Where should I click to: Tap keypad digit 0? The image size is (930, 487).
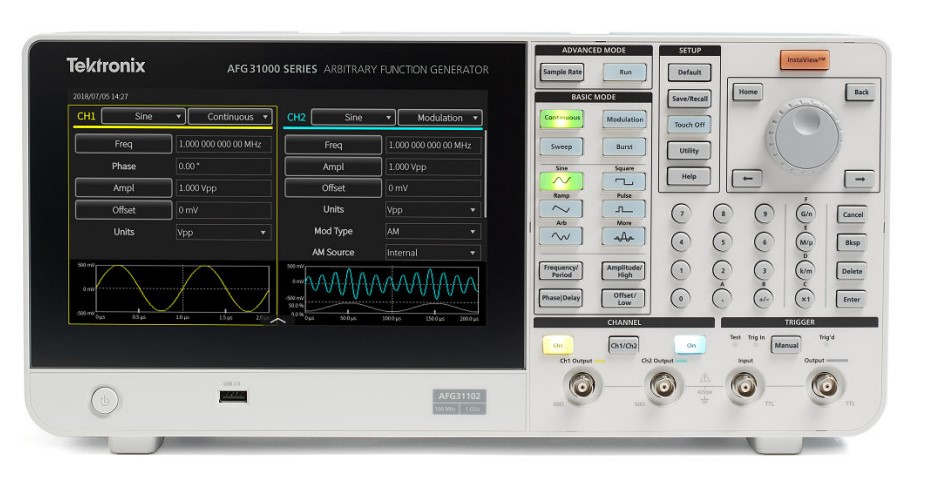coord(681,298)
